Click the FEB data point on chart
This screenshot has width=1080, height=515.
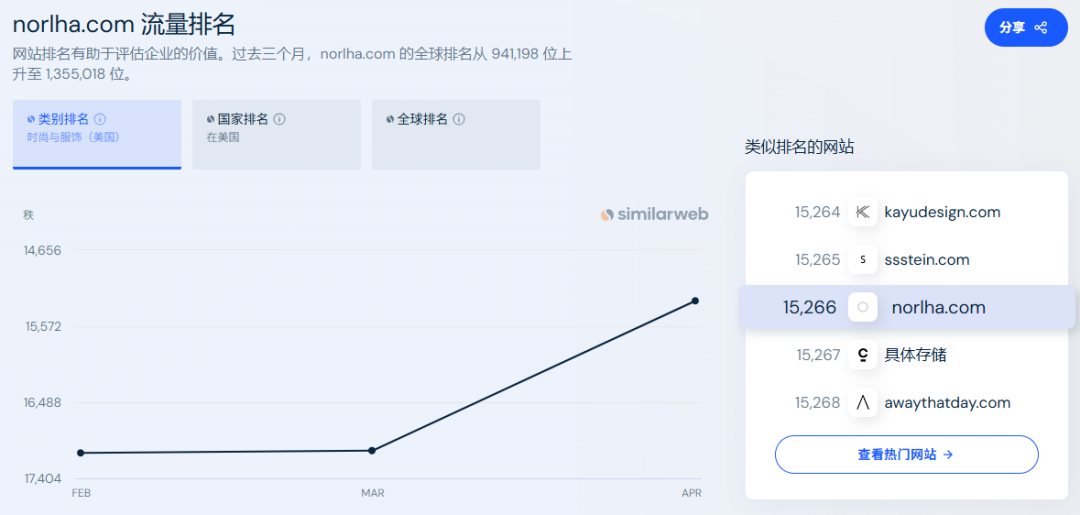80,453
